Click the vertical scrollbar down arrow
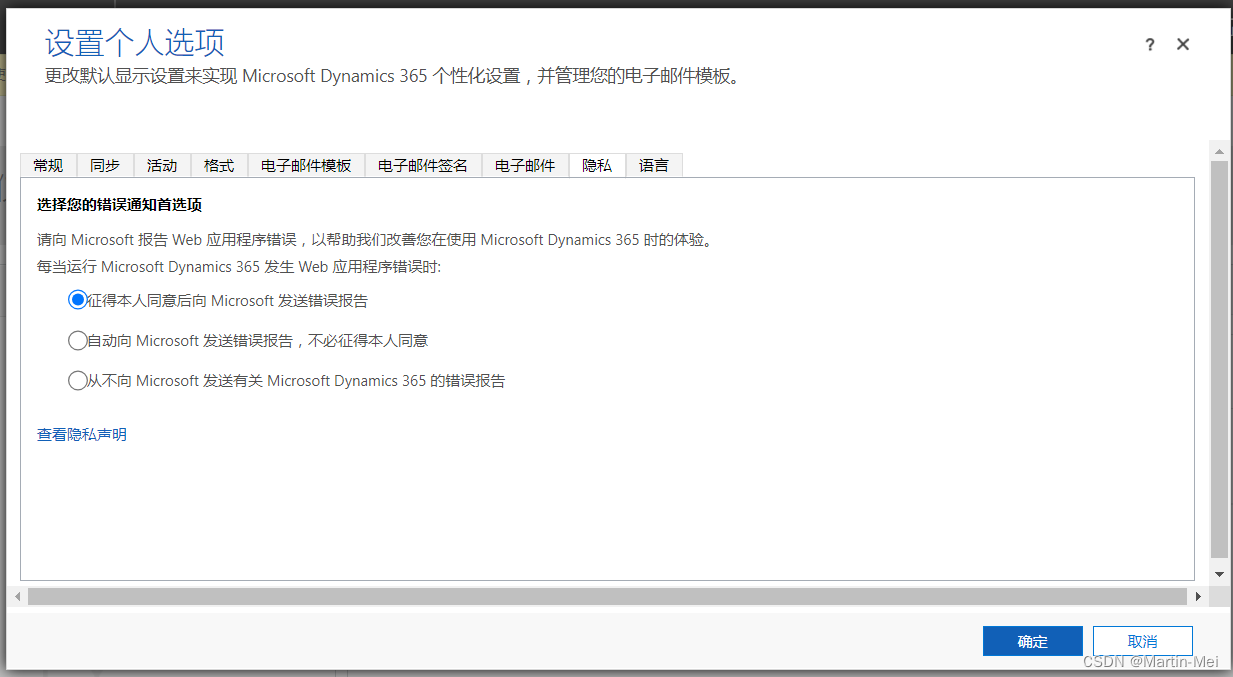The image size is (1233, 677). point(1219,575)
